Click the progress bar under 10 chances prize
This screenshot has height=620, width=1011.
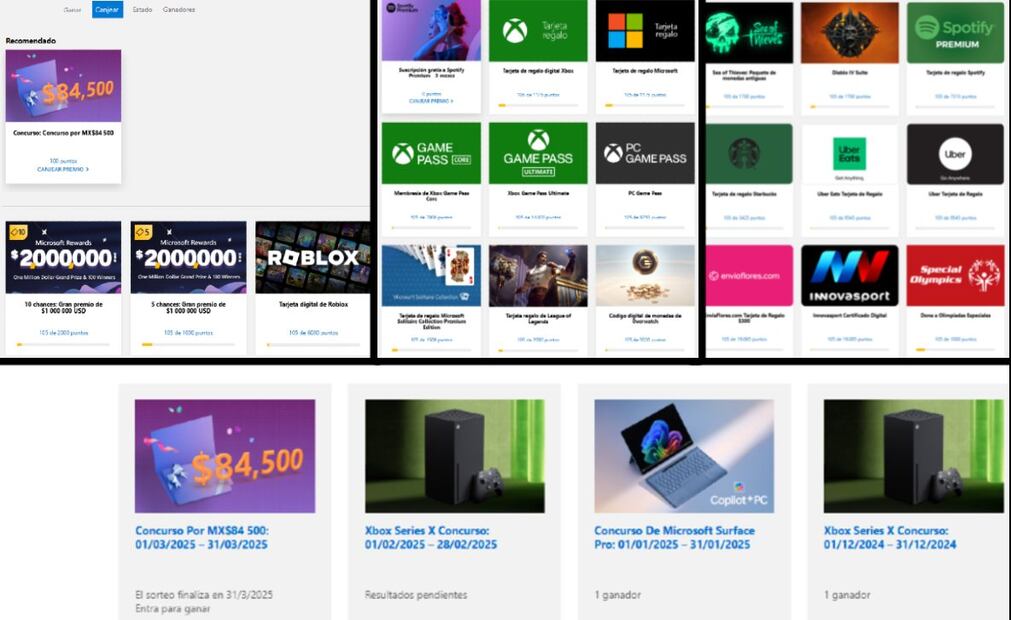(63, 344)
